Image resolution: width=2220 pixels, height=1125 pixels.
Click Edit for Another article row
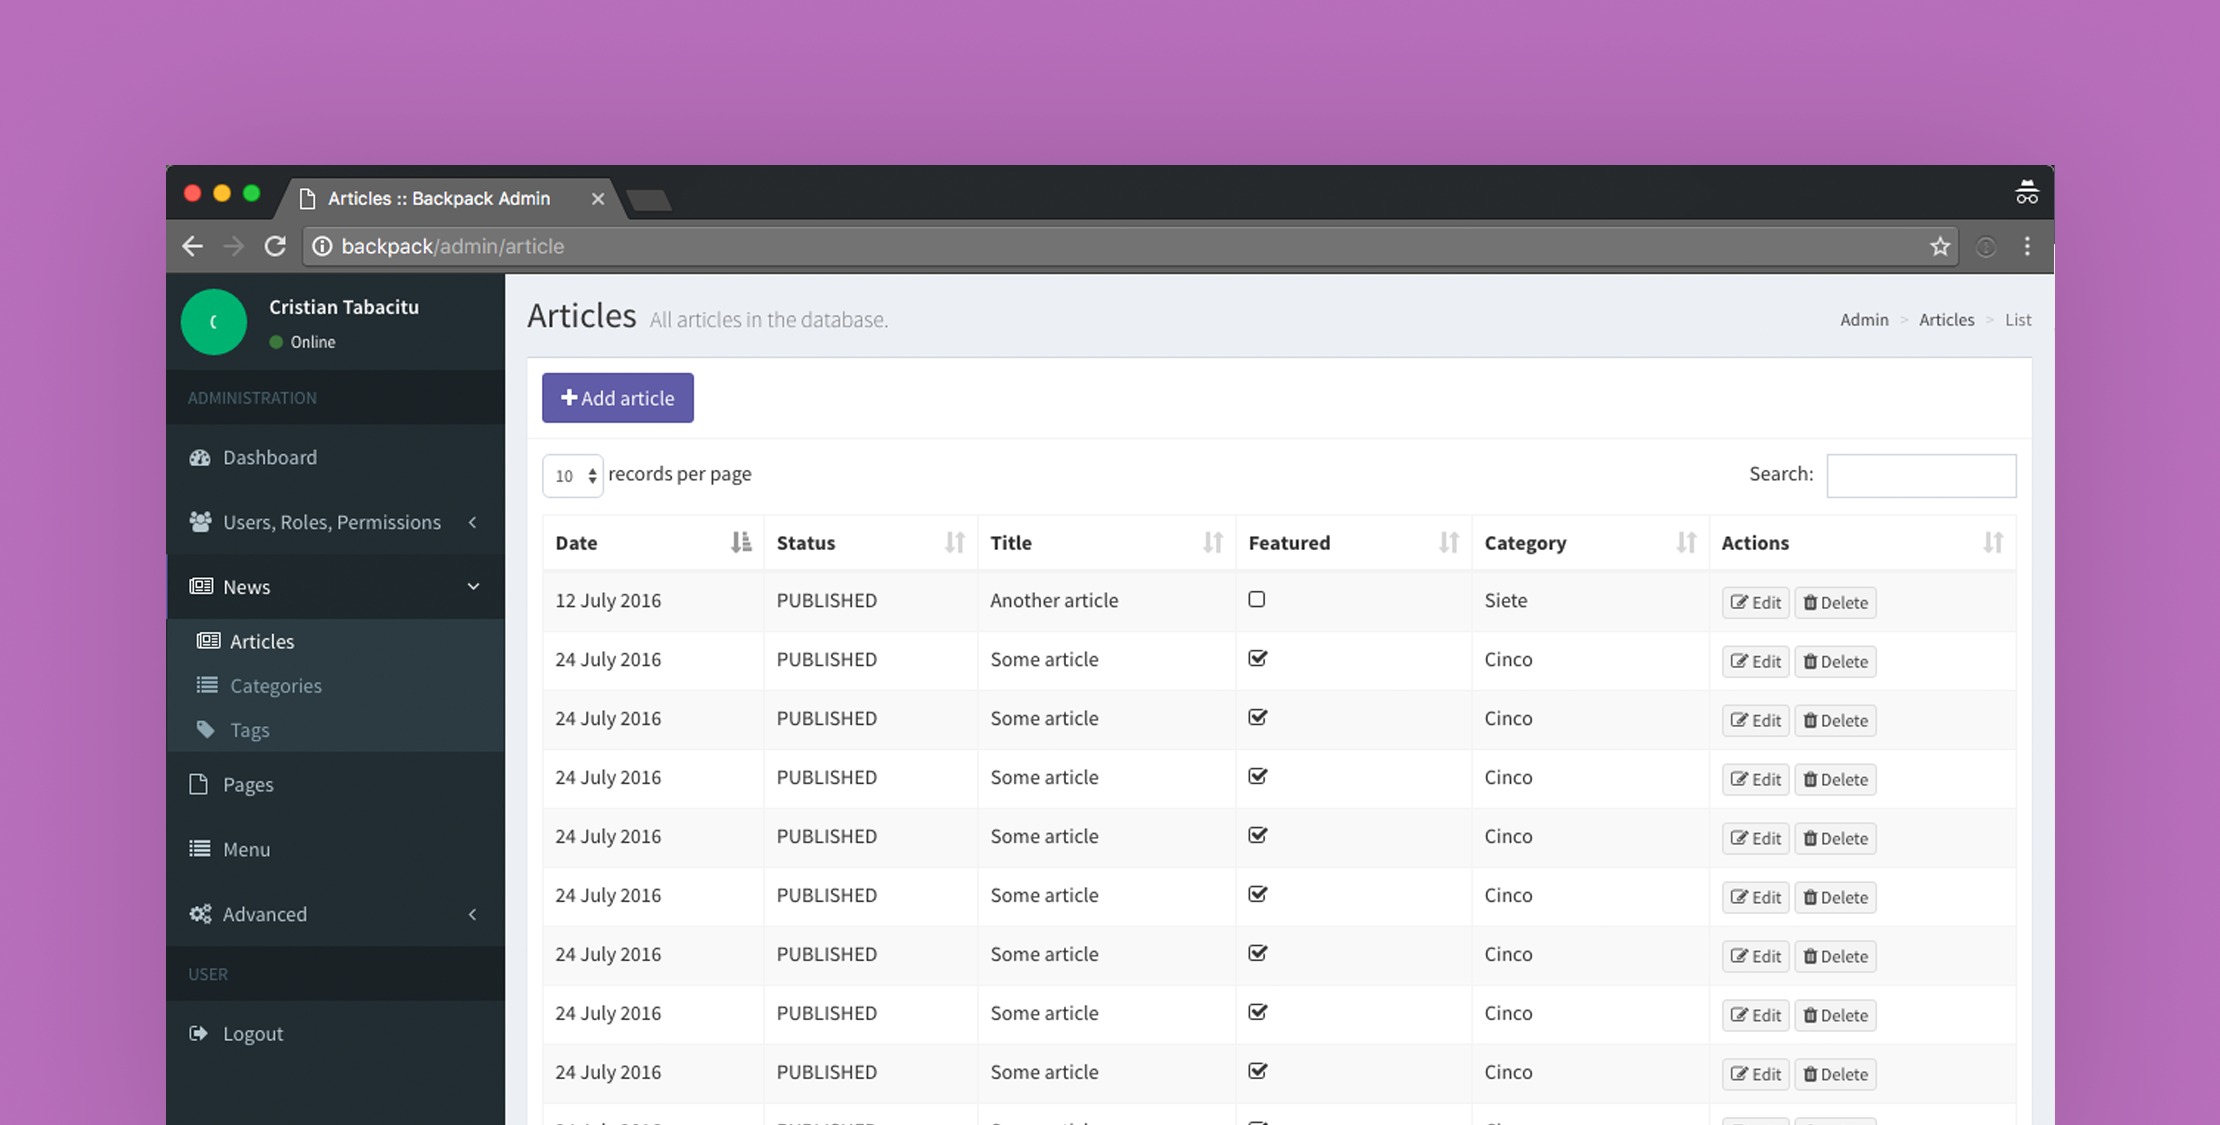1757,601
